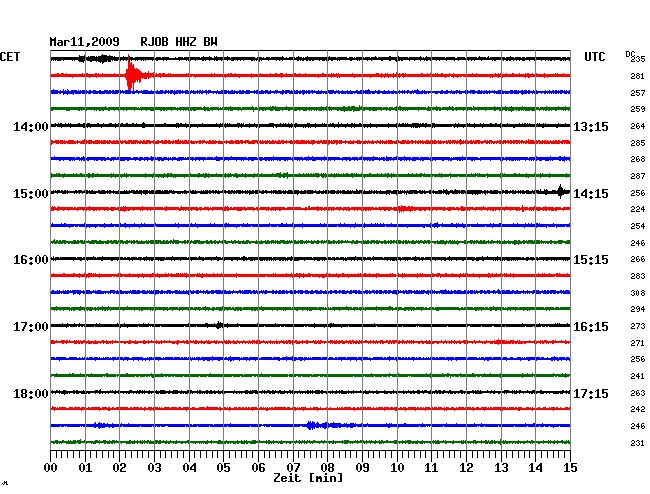Click the small black burst on the 17:00 trace
The width and height of the screenshot is (650, 494).
(x=218, y=325)
